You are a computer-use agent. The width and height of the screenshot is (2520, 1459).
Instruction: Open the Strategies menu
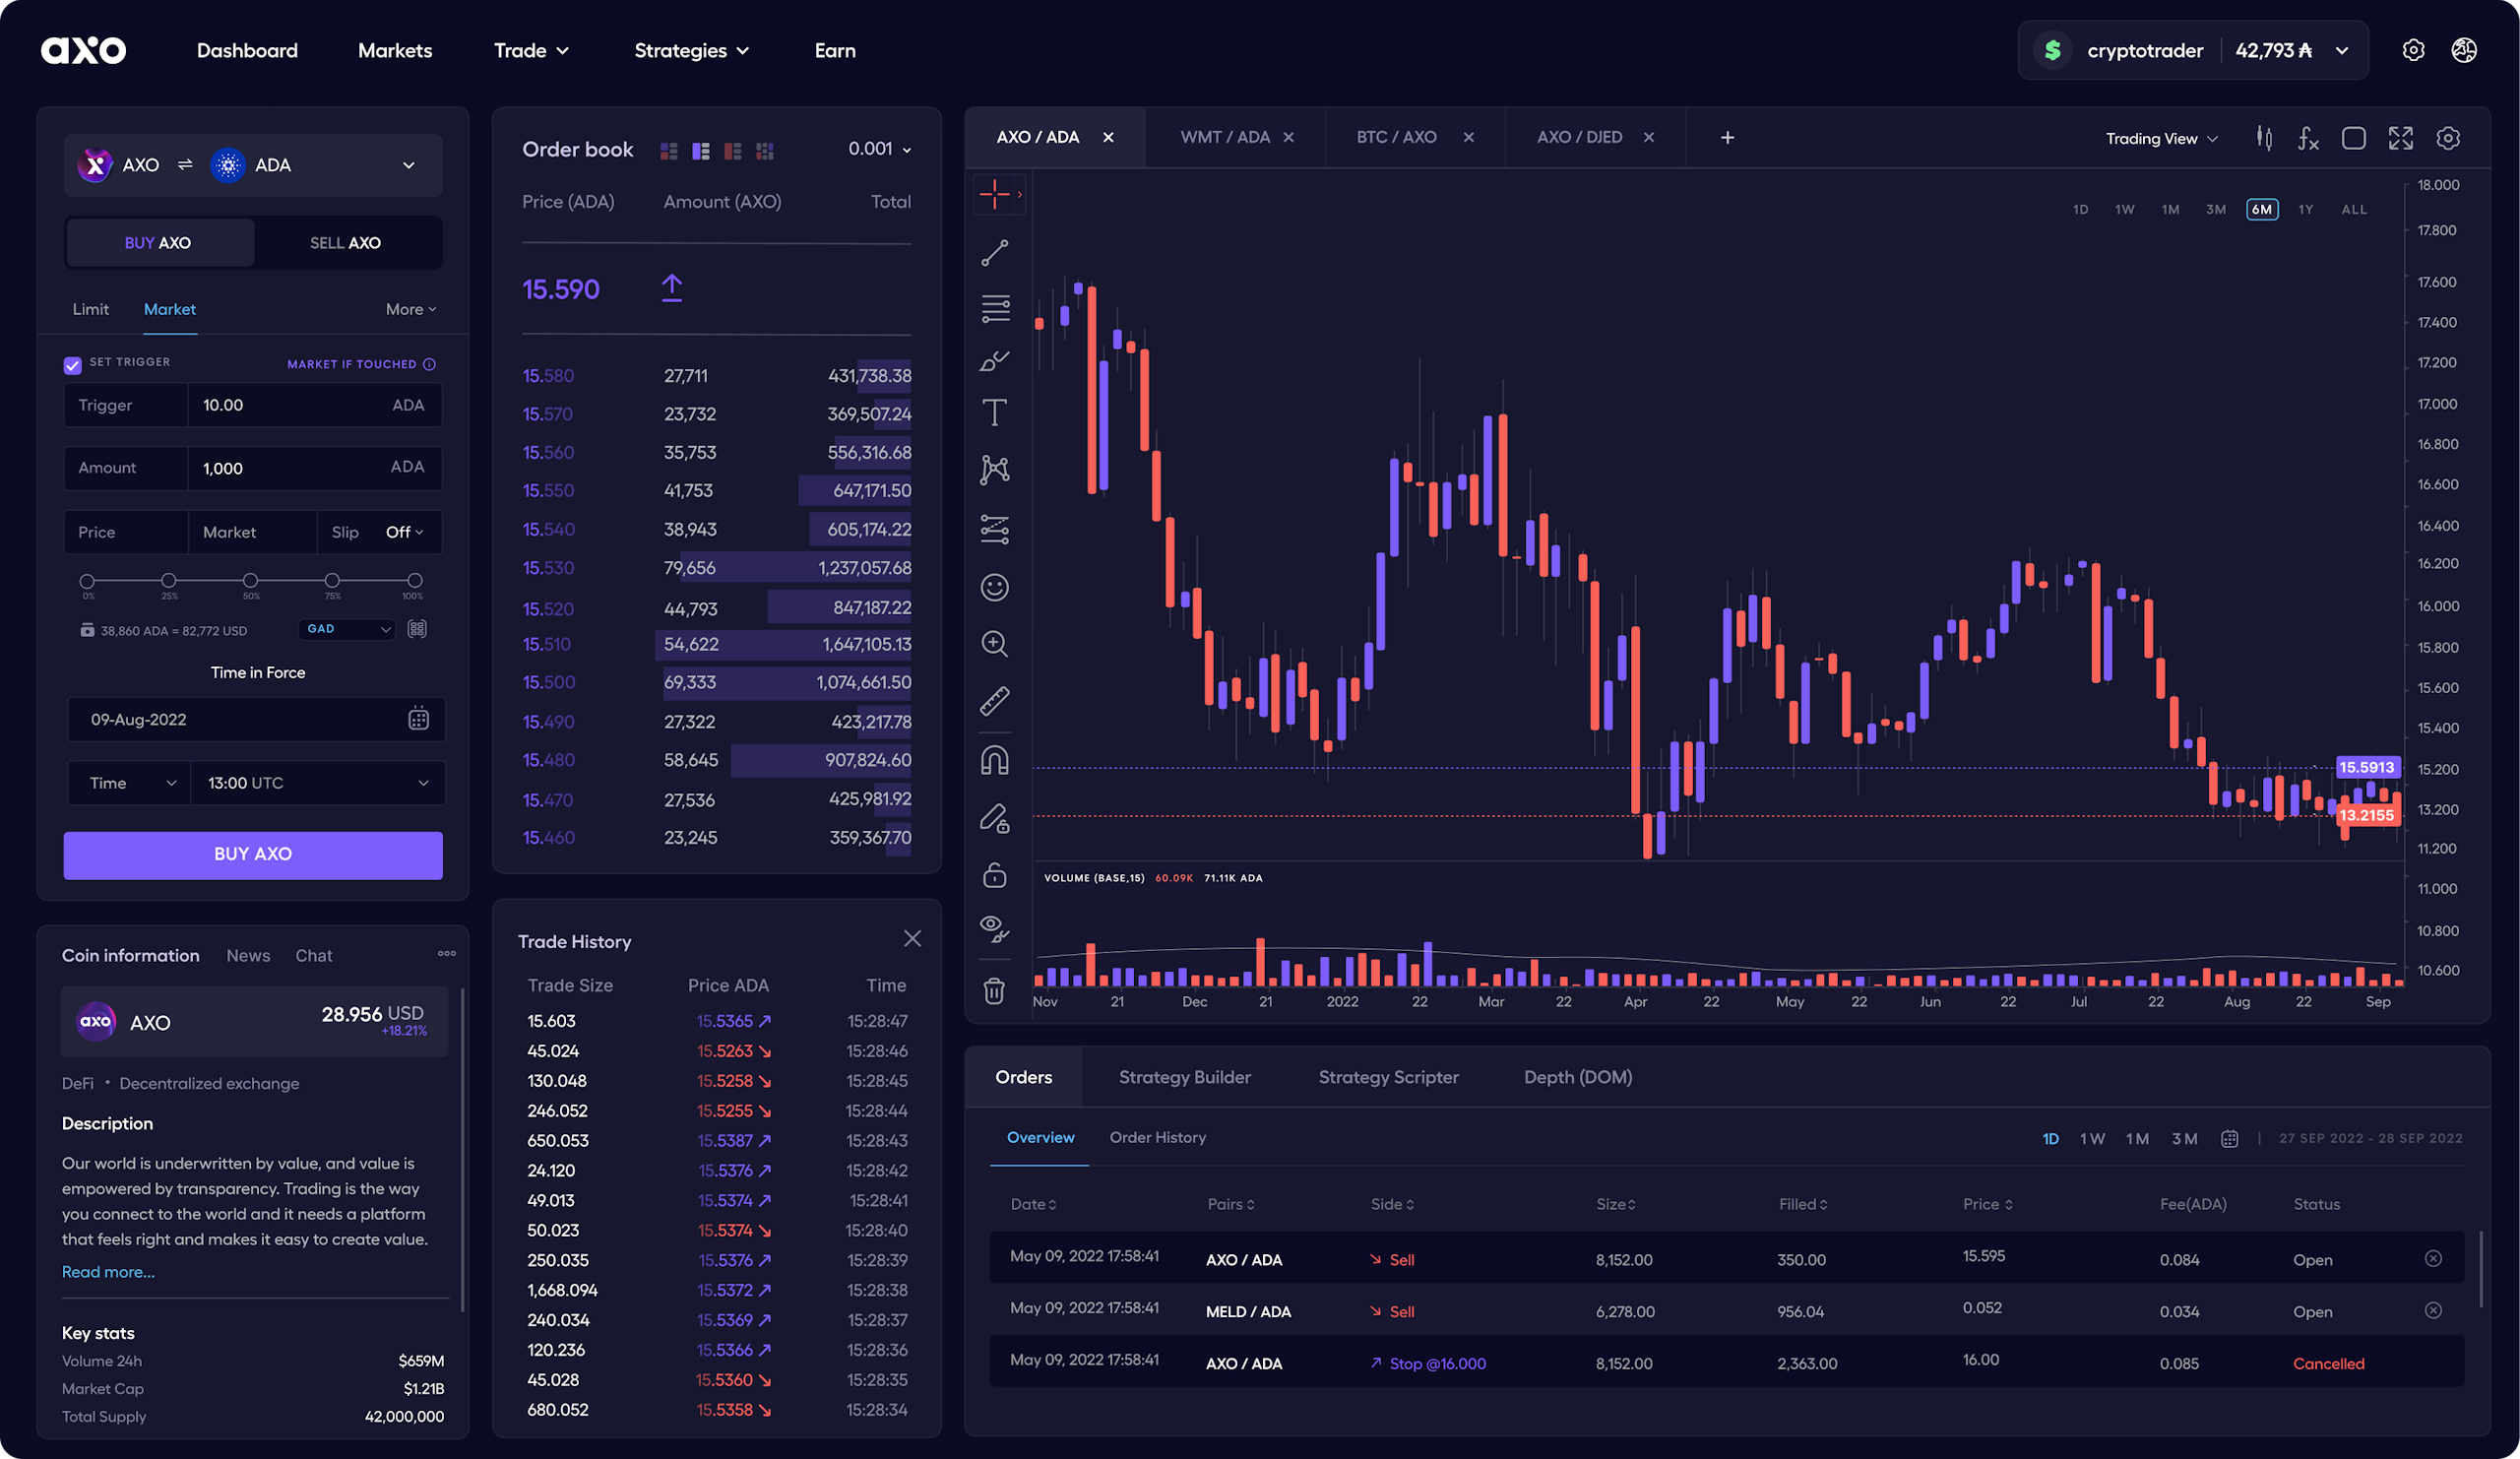click(691, 50)
